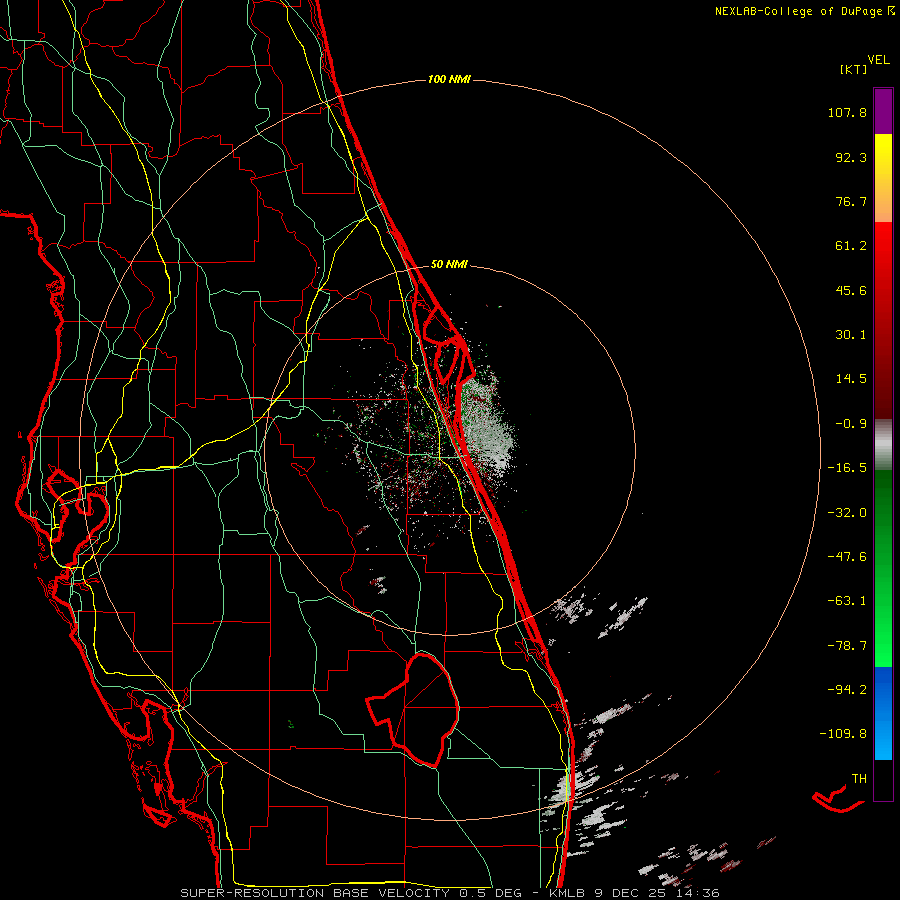Click the purple color band on velocity scale

pos(883,112)
